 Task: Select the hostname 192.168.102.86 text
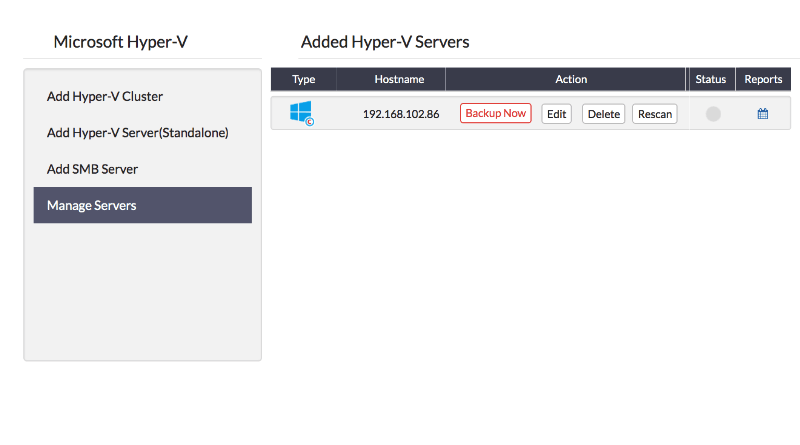400,114
